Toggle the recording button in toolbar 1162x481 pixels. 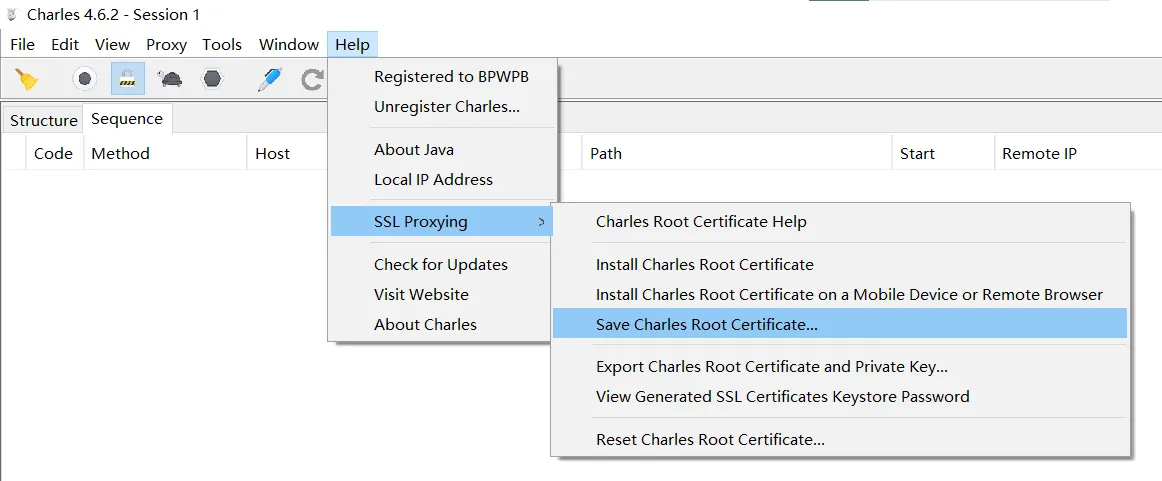coord(84,79)
